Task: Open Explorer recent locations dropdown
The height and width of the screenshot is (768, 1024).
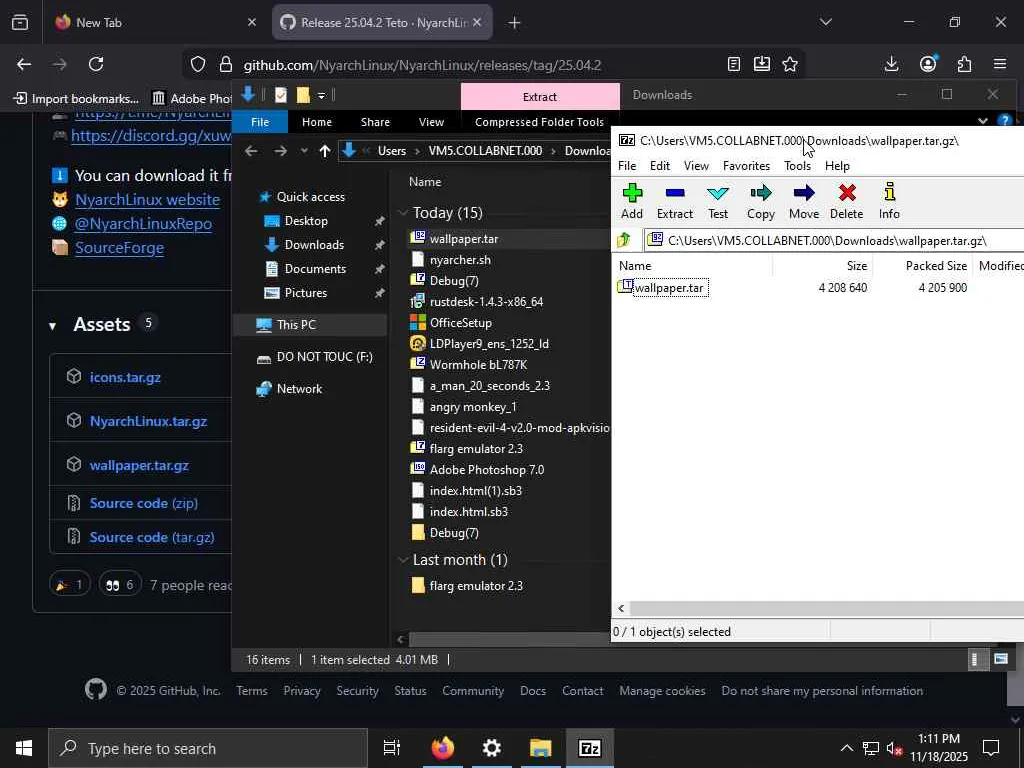Action: tap(304, 151)
